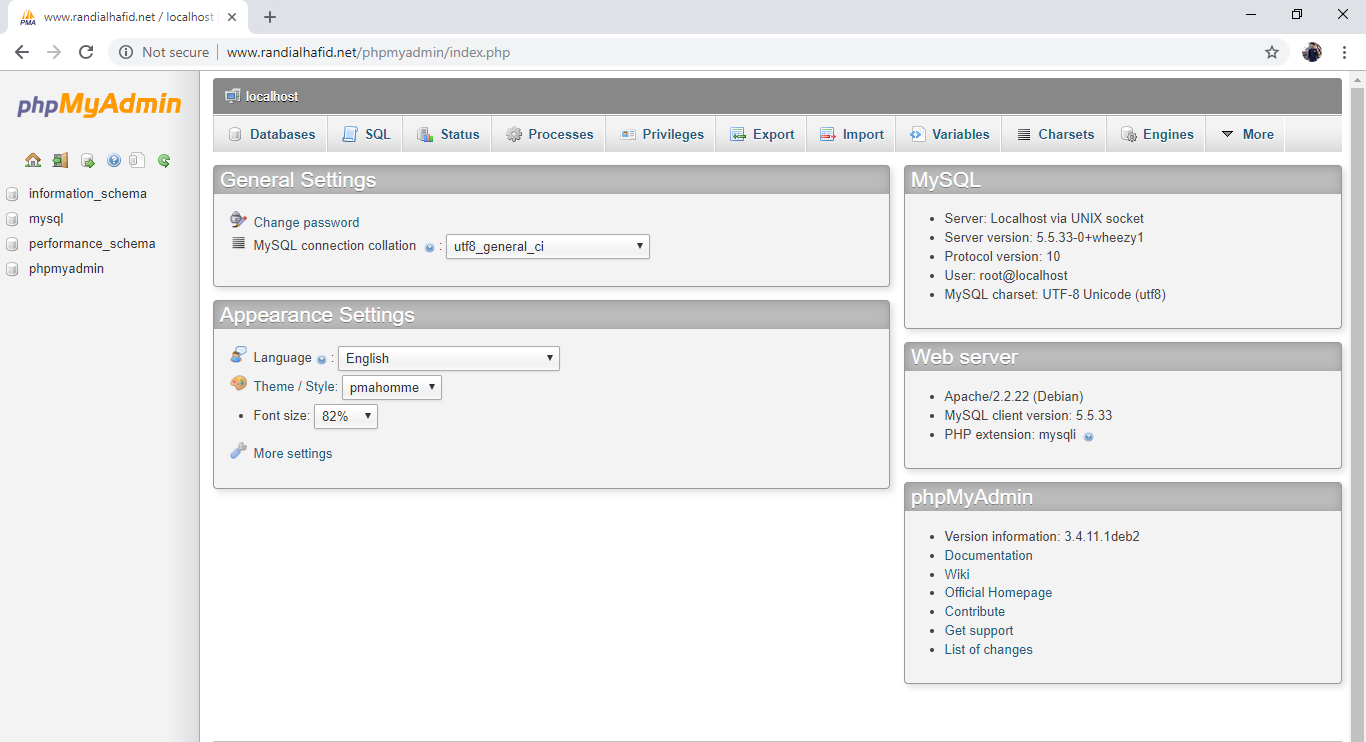Click the Engines tab icon
Screen dimensions: 1366x742
[1128, 134]
